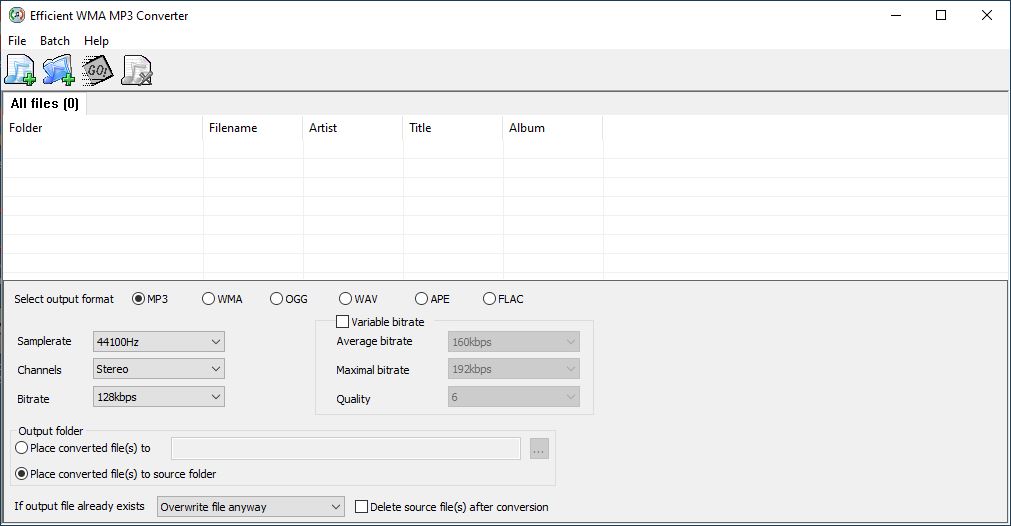This screenshot has width=1011, height=526.
Task: Open the Overwrite file anyway dropdown
Action: 251,507
